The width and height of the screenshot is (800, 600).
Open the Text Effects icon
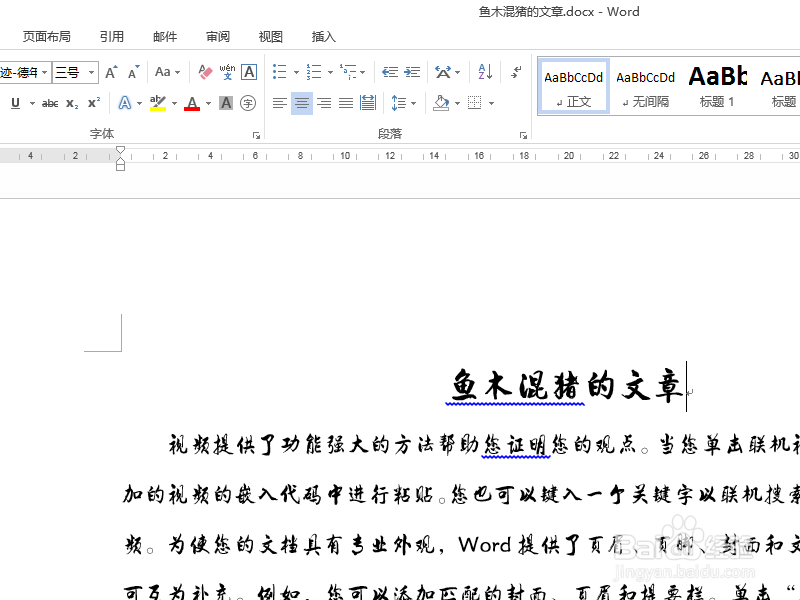point(125,103)
